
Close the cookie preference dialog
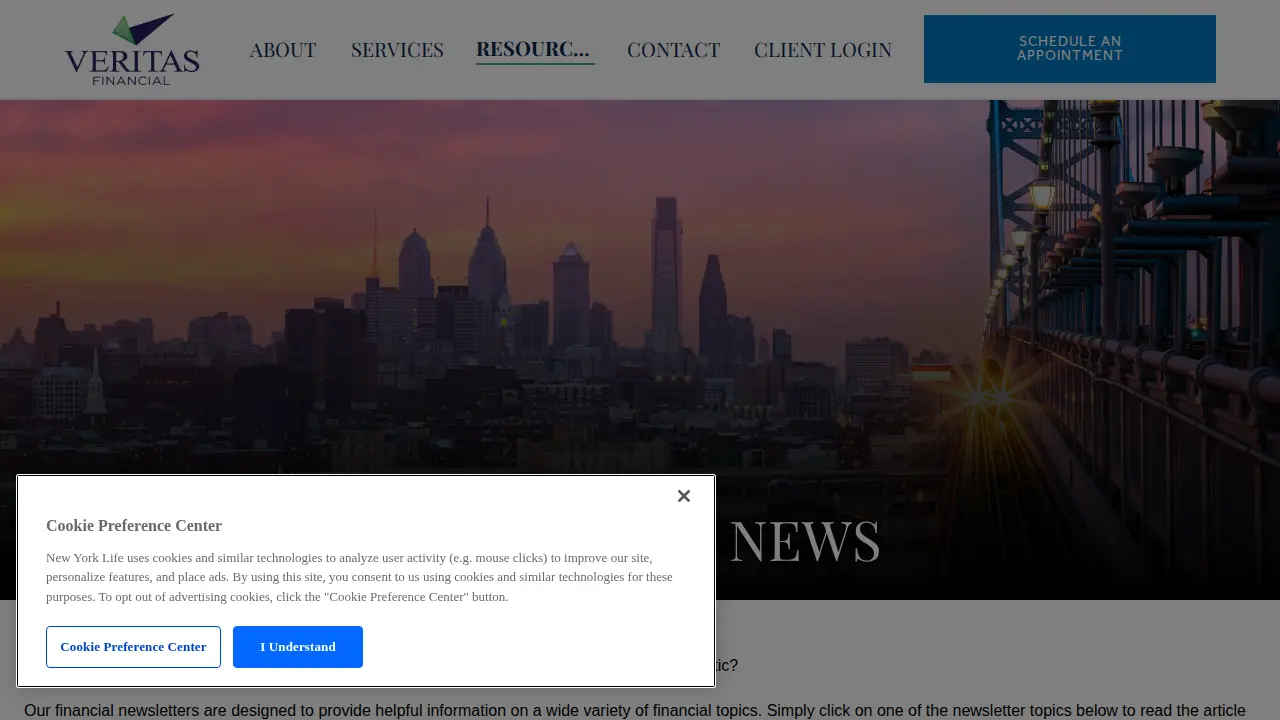point(684,496)
